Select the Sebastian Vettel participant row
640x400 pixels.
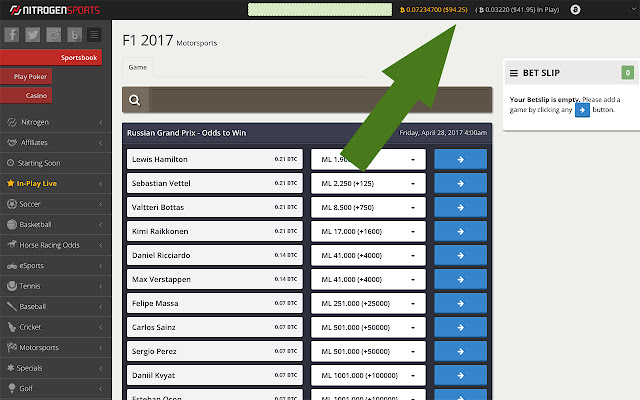[215, 183]
